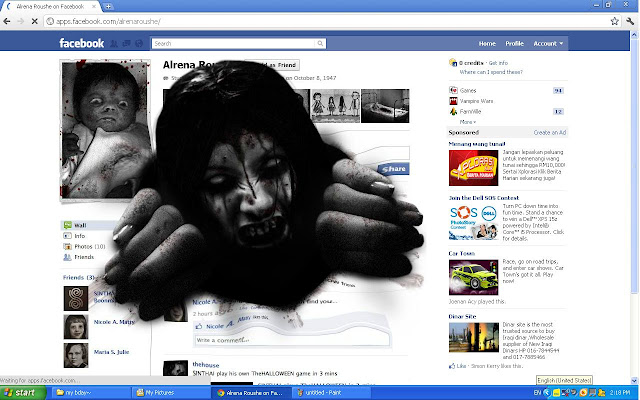
Task: Click Where can I spend these link
Action: (x=491, y=72)
